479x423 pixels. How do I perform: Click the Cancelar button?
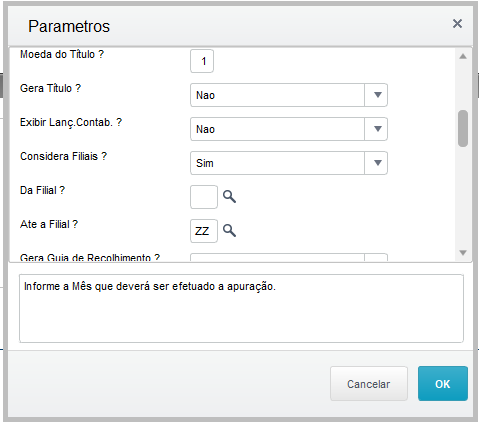pos(369,384)
